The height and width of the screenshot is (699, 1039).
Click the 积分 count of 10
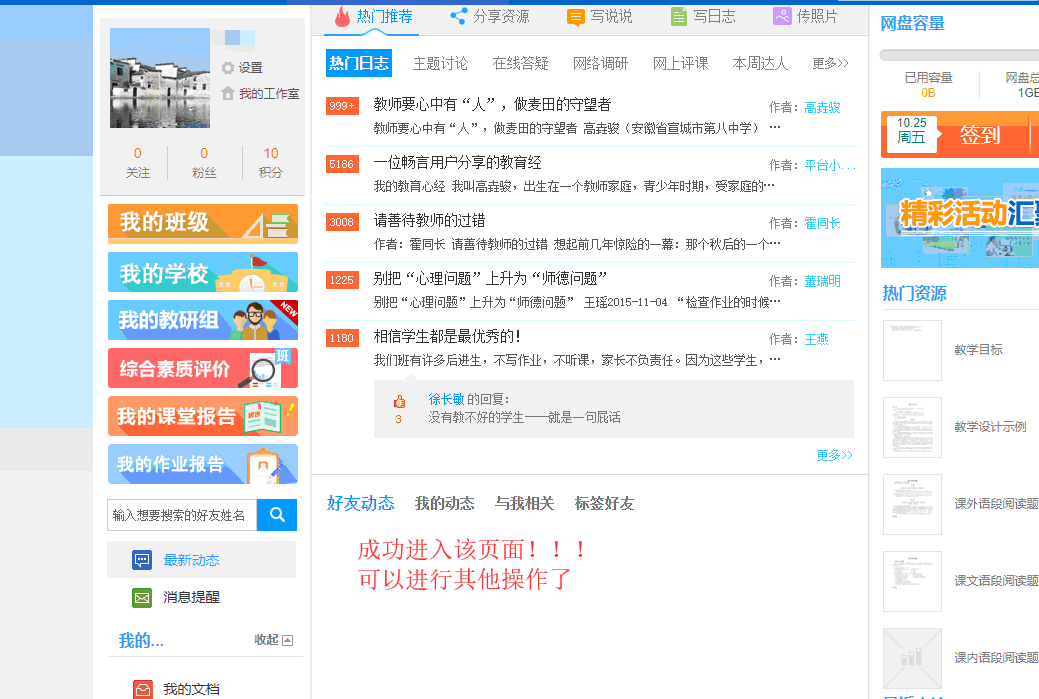click(271, 153)
